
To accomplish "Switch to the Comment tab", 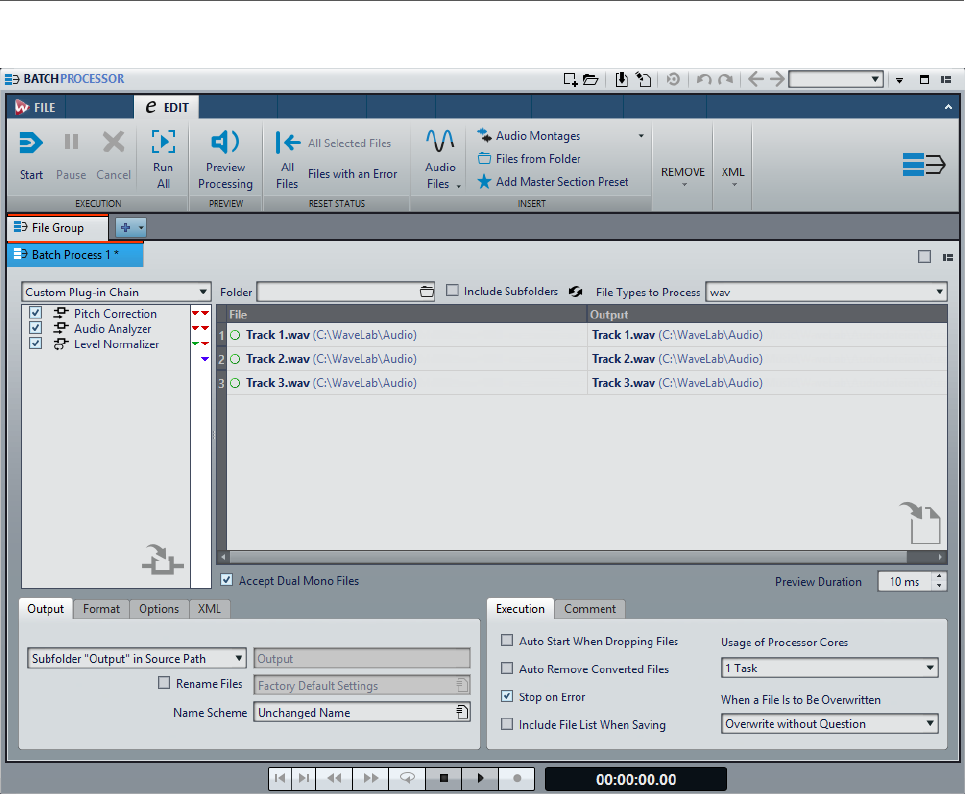I will coord(590,609).
